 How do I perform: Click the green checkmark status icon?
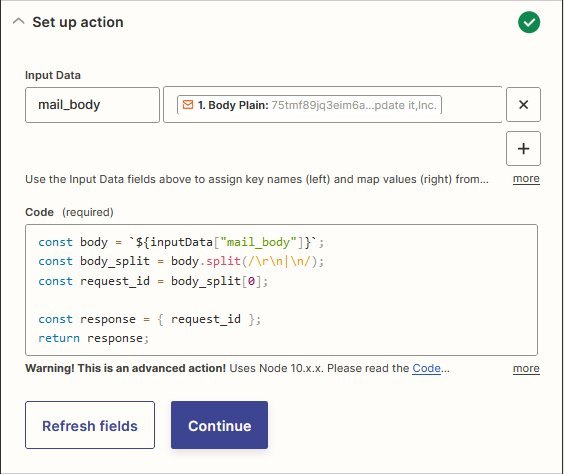click(x=529, y=22)
